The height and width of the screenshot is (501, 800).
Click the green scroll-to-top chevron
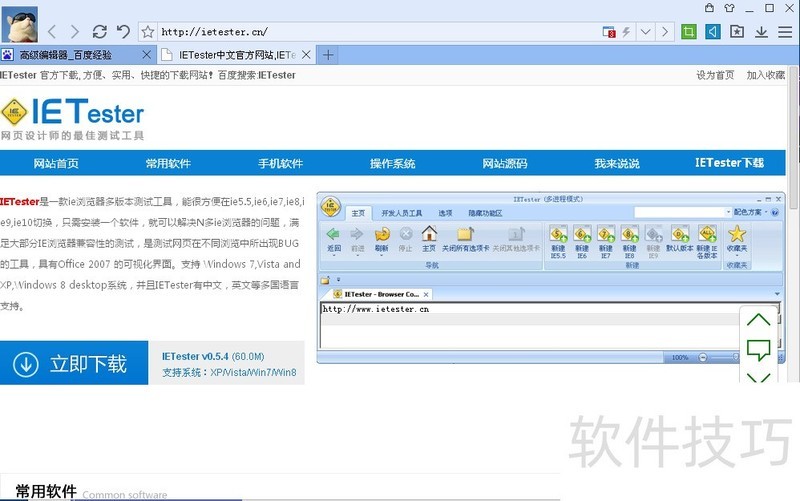(758, 320)
